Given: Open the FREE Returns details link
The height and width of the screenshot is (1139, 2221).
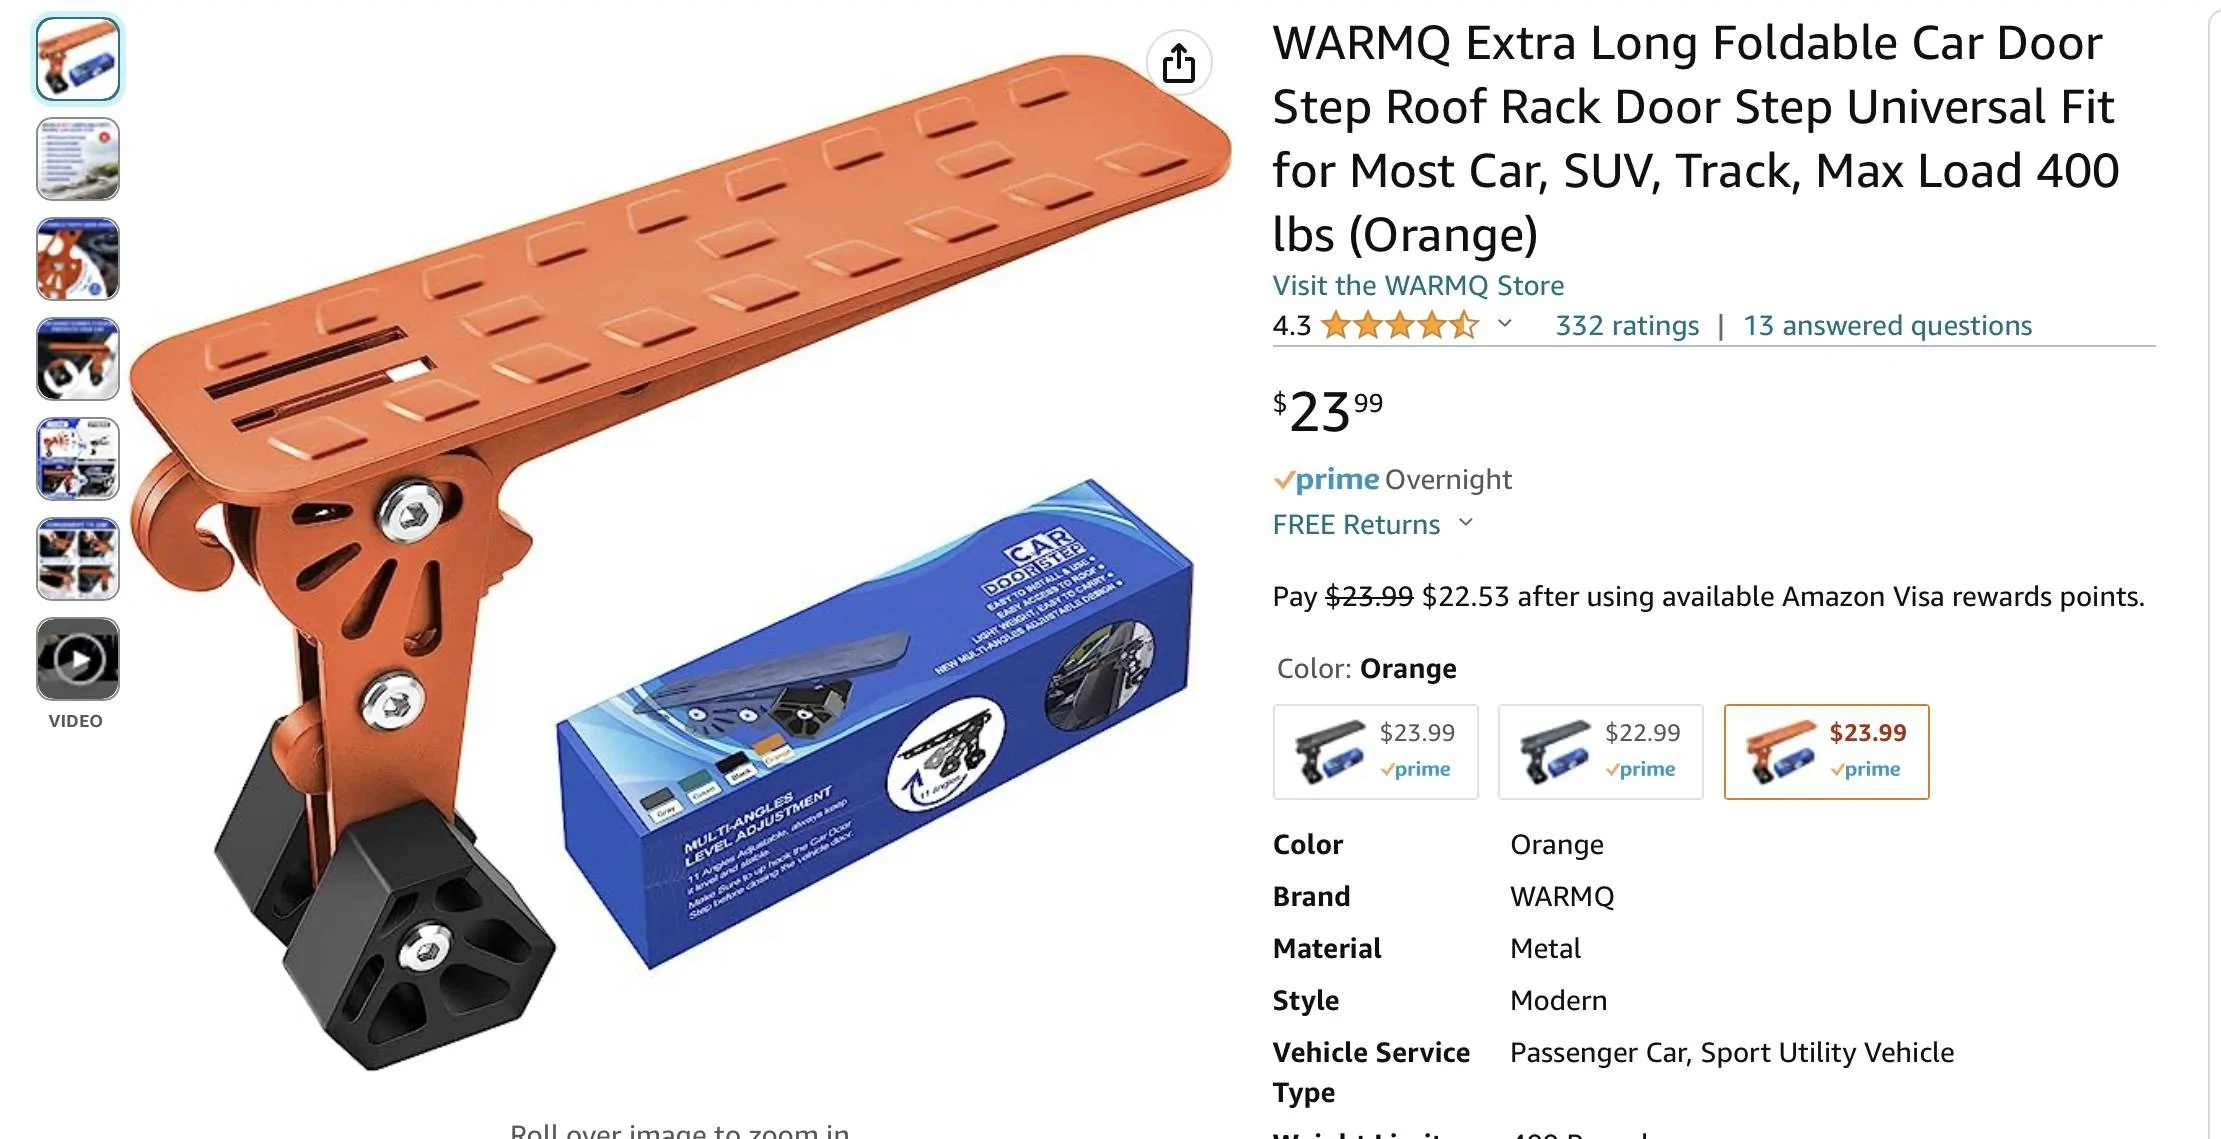Looking at the screenshot, I should [x=1356, y=524].
